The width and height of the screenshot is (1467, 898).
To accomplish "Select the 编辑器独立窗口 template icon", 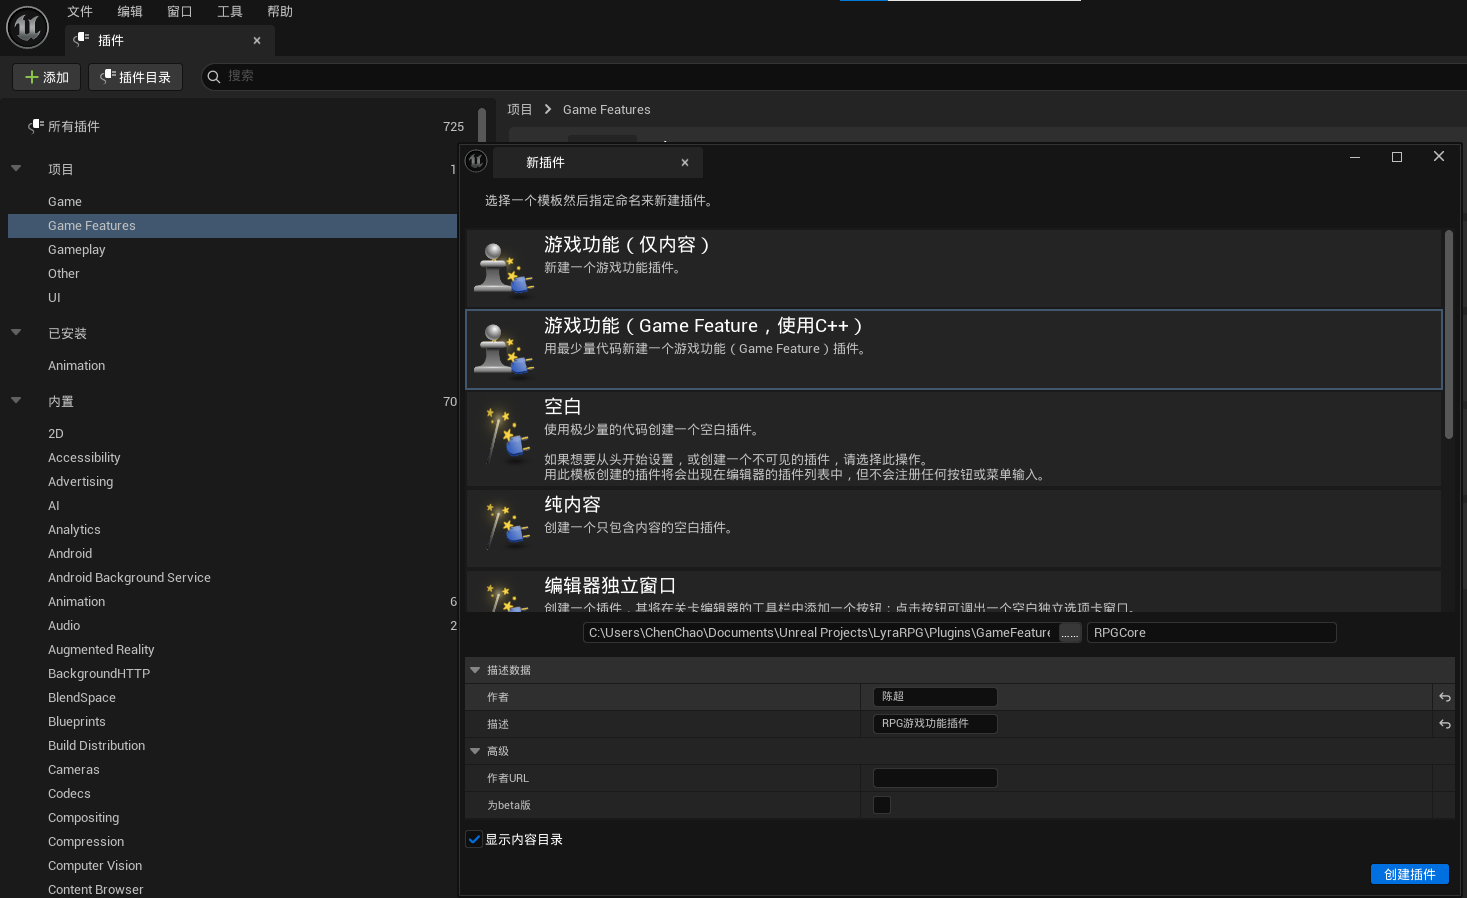I will pyautogui.click(x=507, y=596).
